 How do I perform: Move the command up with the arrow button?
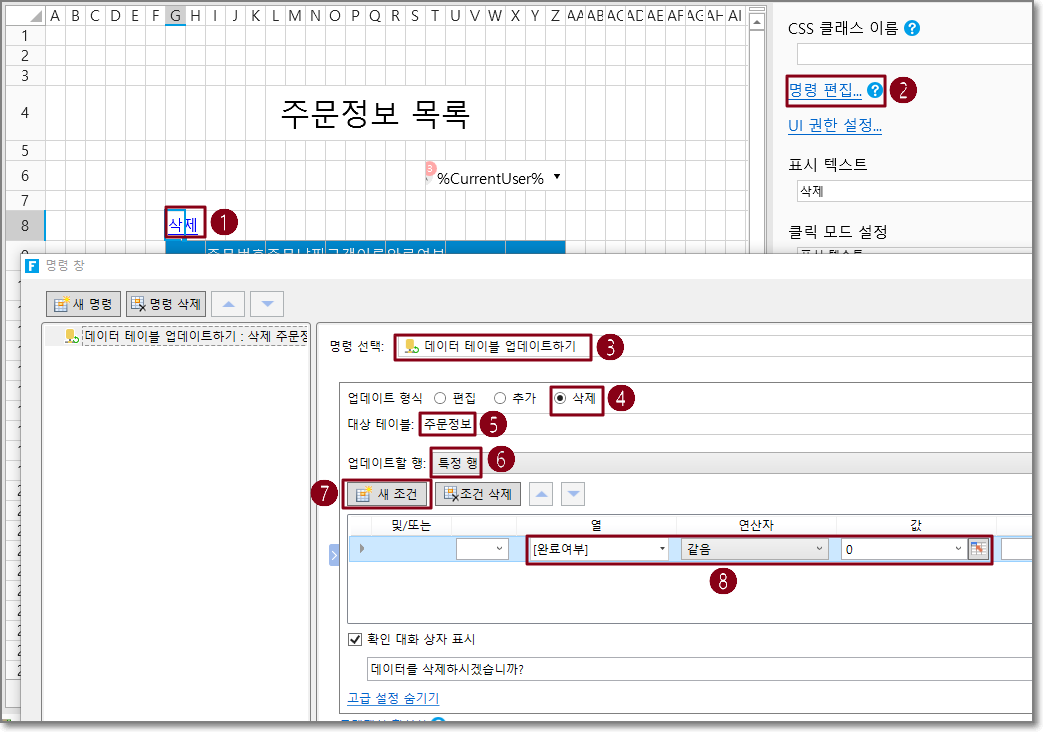(227, 303)
